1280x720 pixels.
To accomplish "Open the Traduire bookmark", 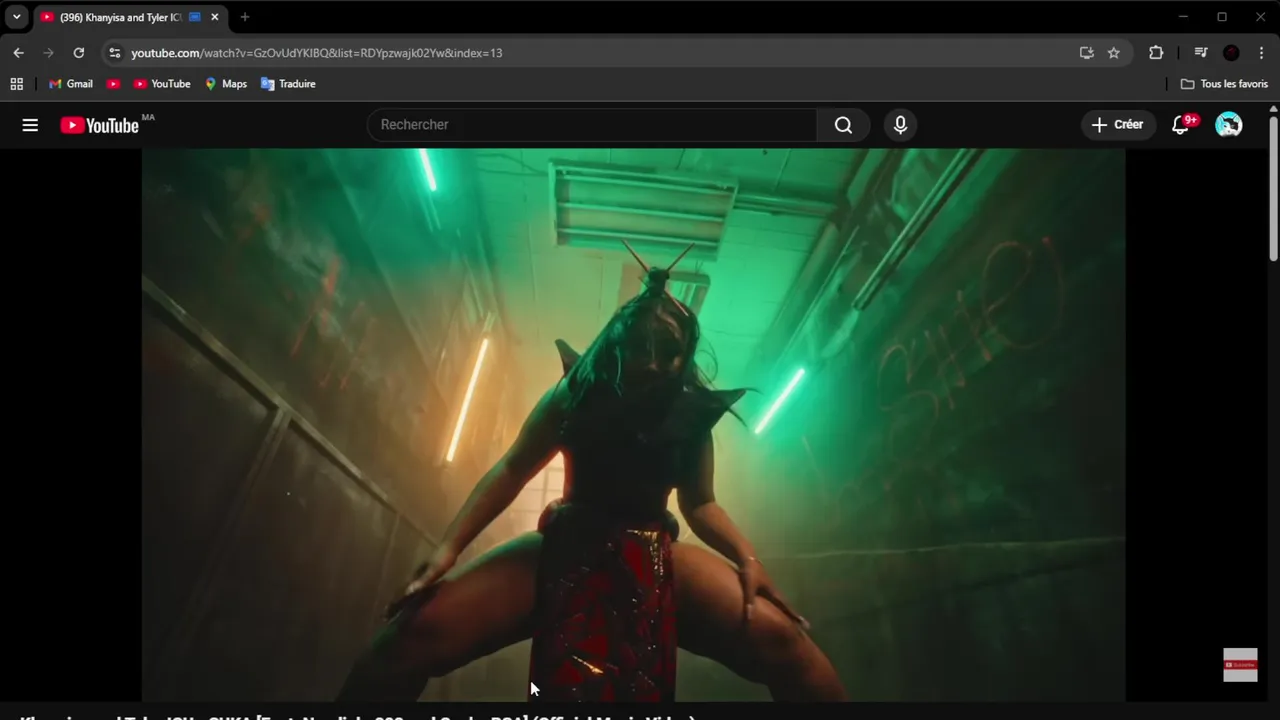I will coord(288,84).
